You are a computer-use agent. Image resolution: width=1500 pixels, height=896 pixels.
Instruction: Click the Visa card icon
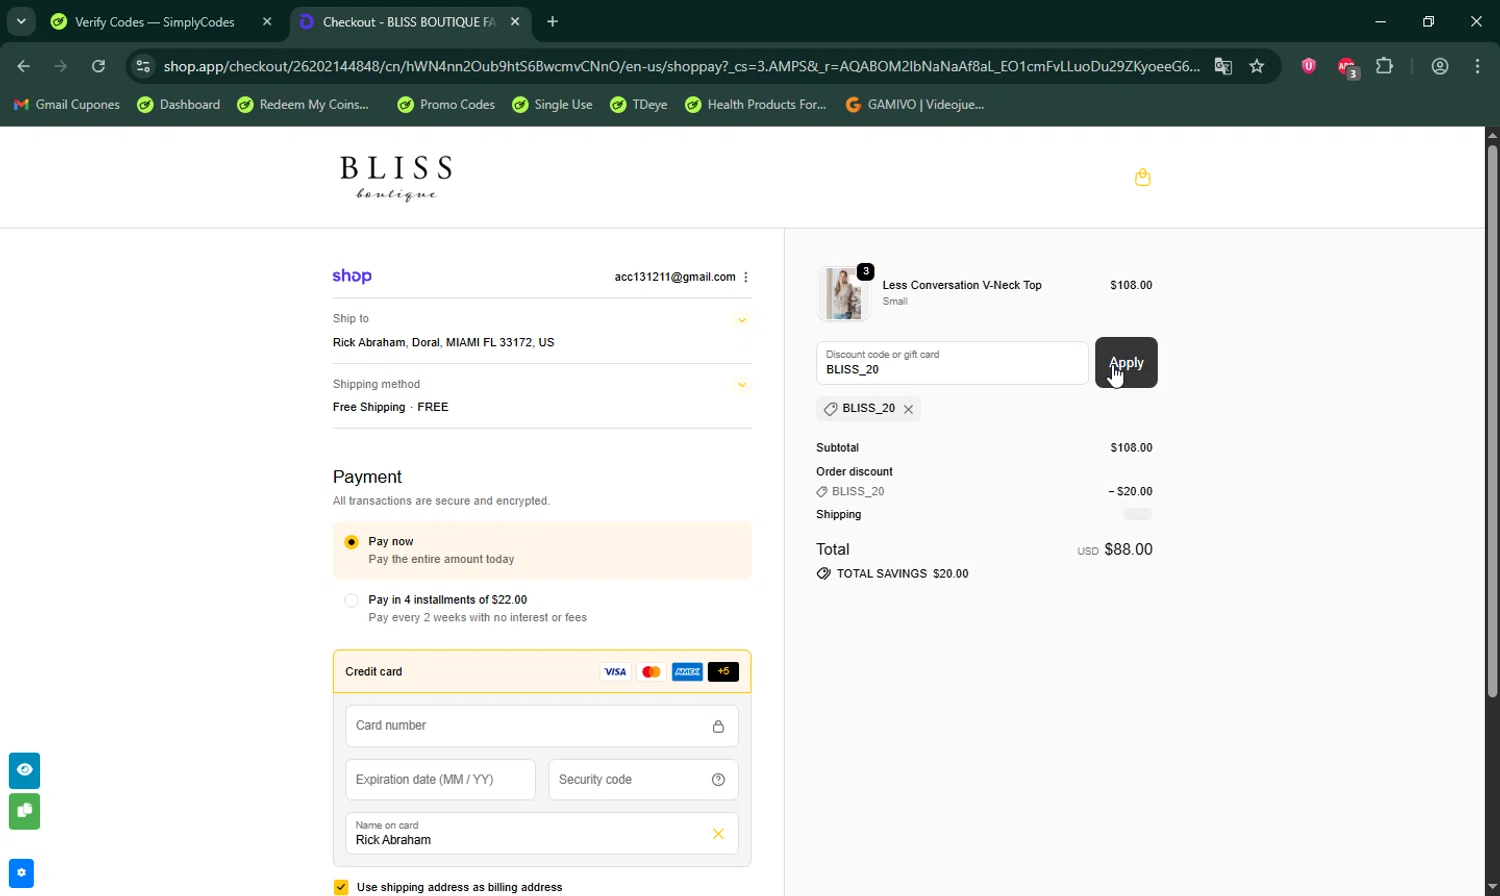[615, 672]
